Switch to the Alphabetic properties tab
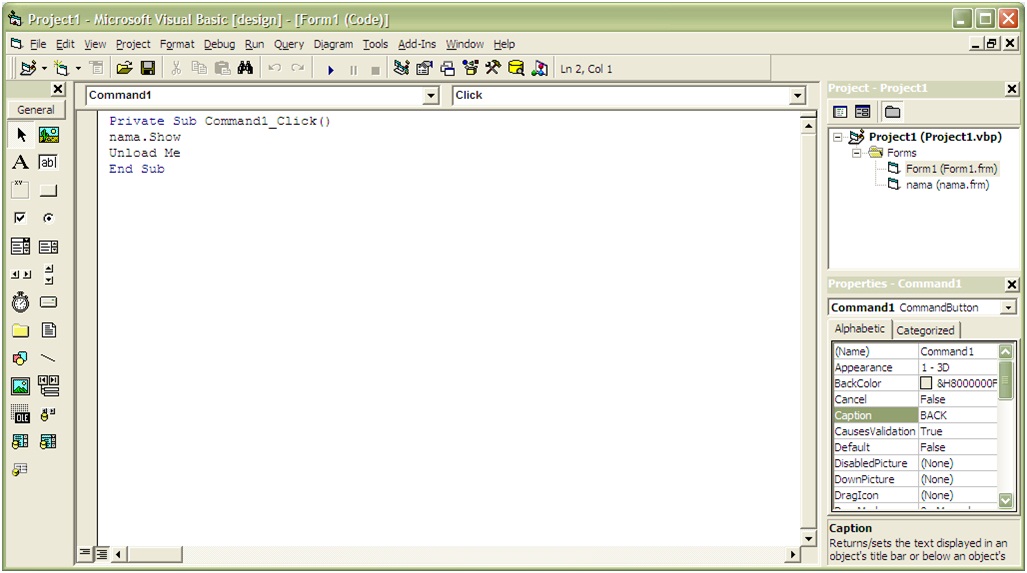The width and height of the screenshot is (1027, 573). point(859,329)
